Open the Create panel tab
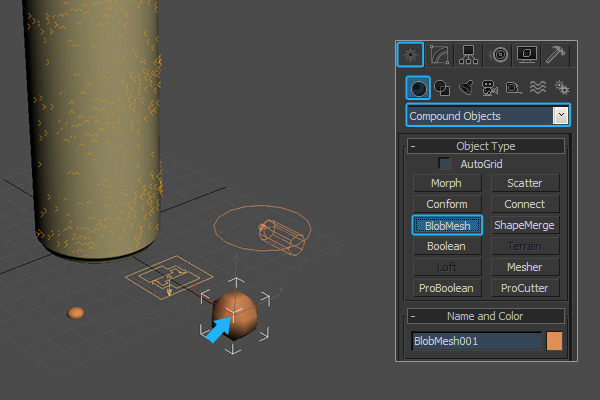 click(x=410, y=55)
